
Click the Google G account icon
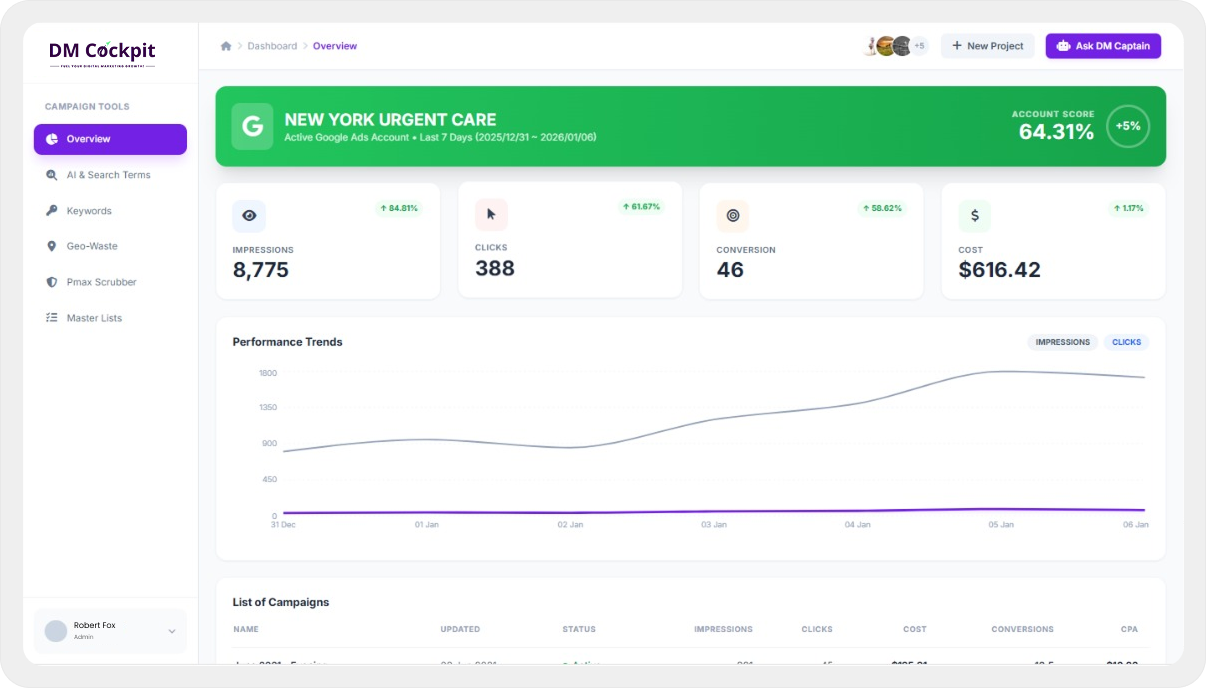point(252,127)
